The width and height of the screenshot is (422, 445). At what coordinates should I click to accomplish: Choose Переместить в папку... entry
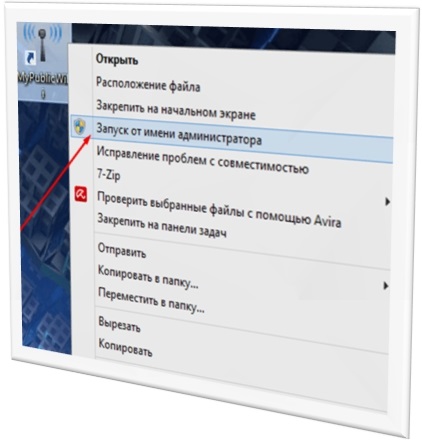click(x=151, y=300)
